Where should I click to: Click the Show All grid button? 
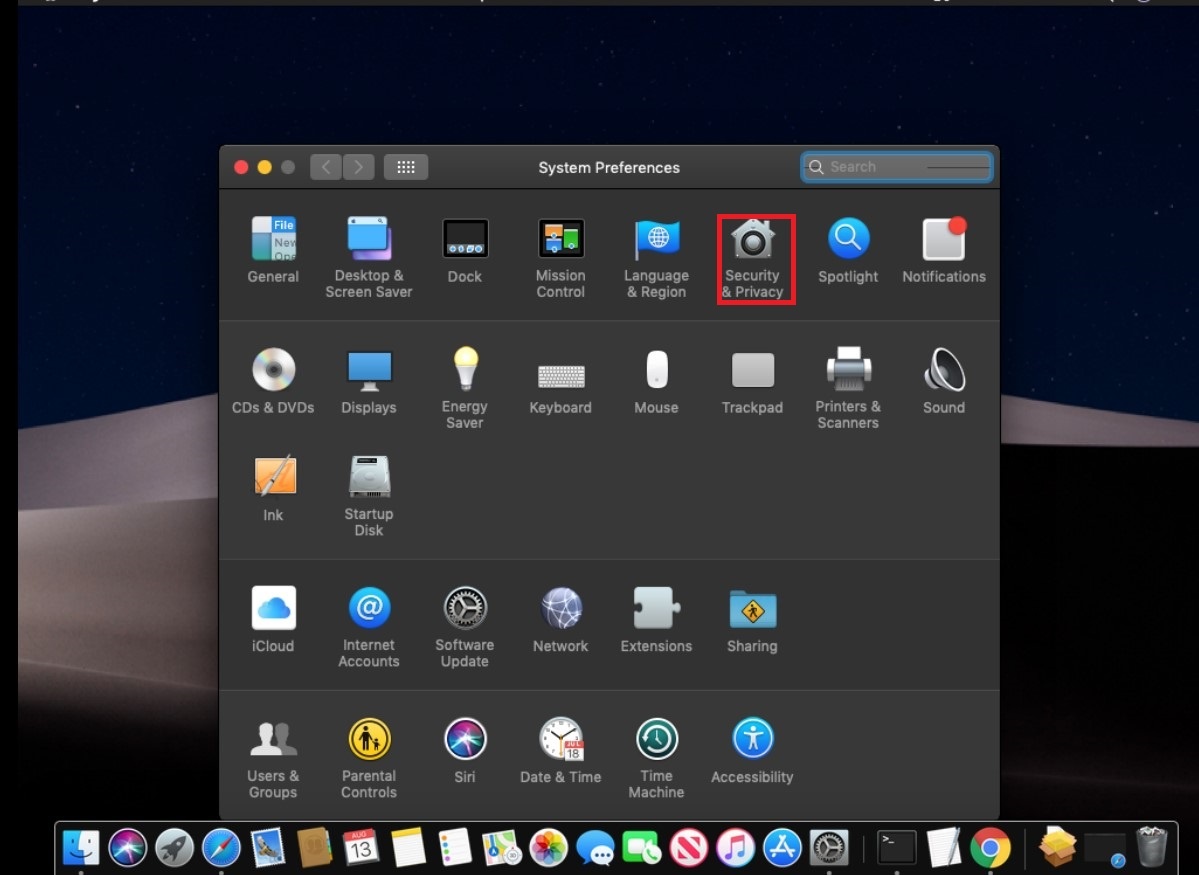[x=406, y=167]
